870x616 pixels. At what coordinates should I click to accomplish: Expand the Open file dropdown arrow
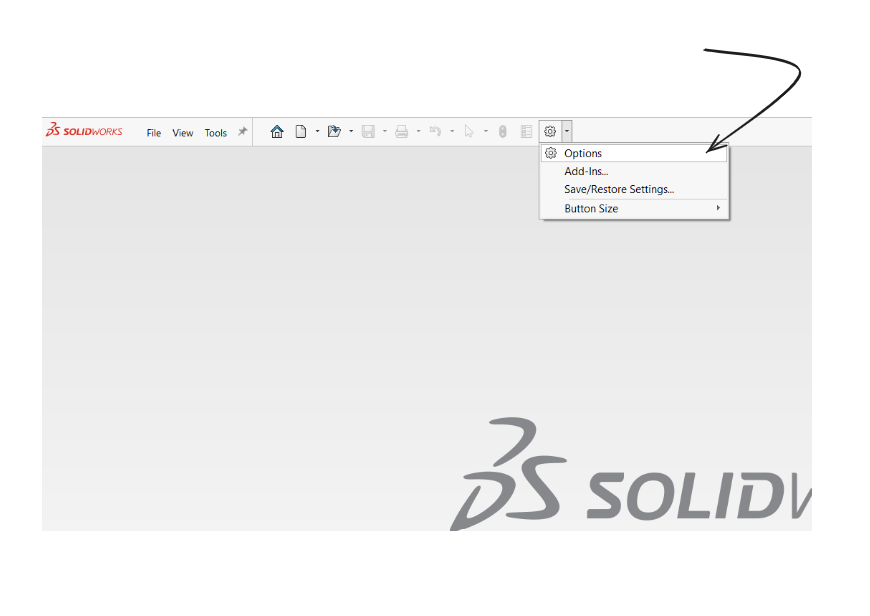351,132
